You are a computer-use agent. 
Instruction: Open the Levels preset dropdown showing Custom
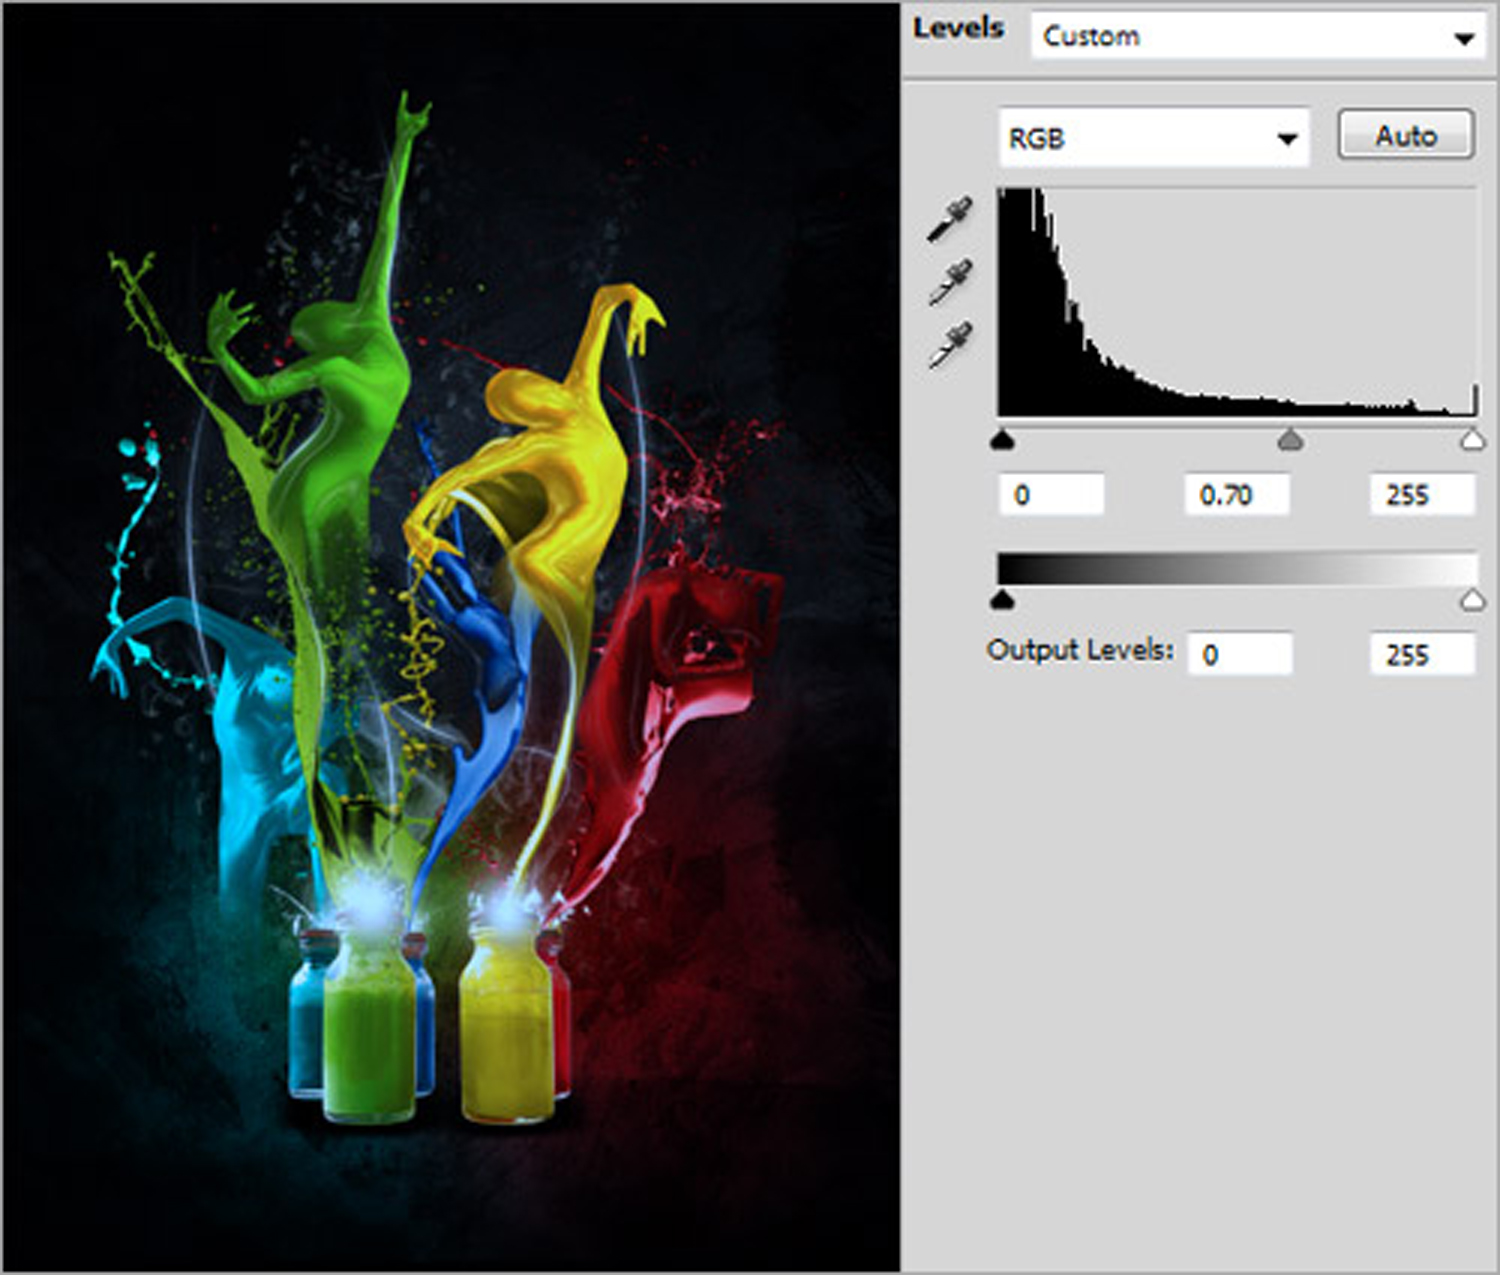1257,37
